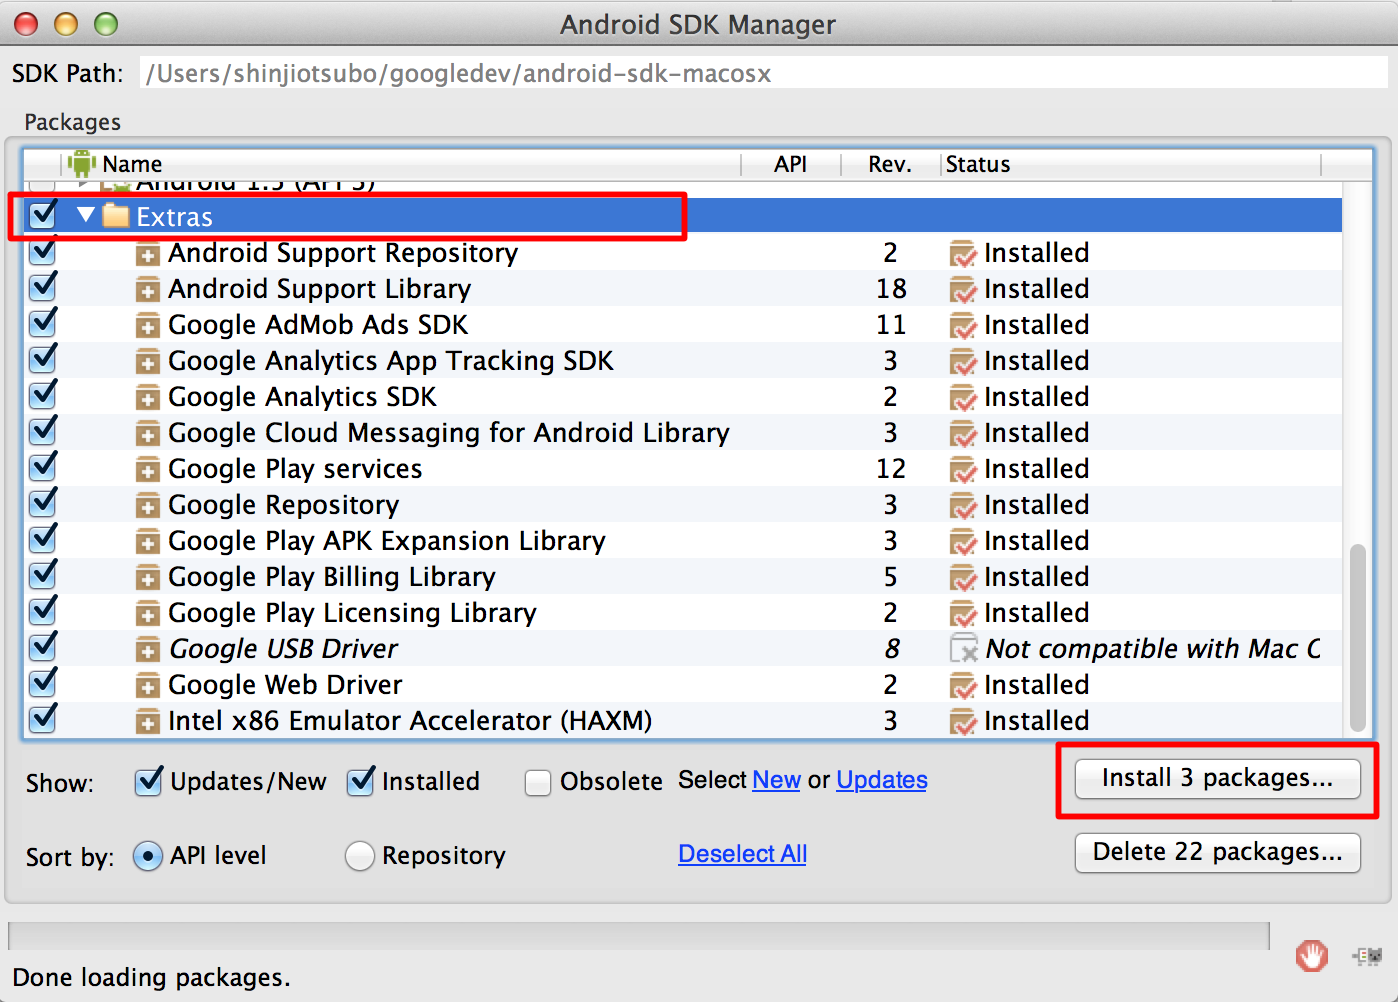
Task: Uncheck the Google Play services checkbox
Action: coord(43,468)
